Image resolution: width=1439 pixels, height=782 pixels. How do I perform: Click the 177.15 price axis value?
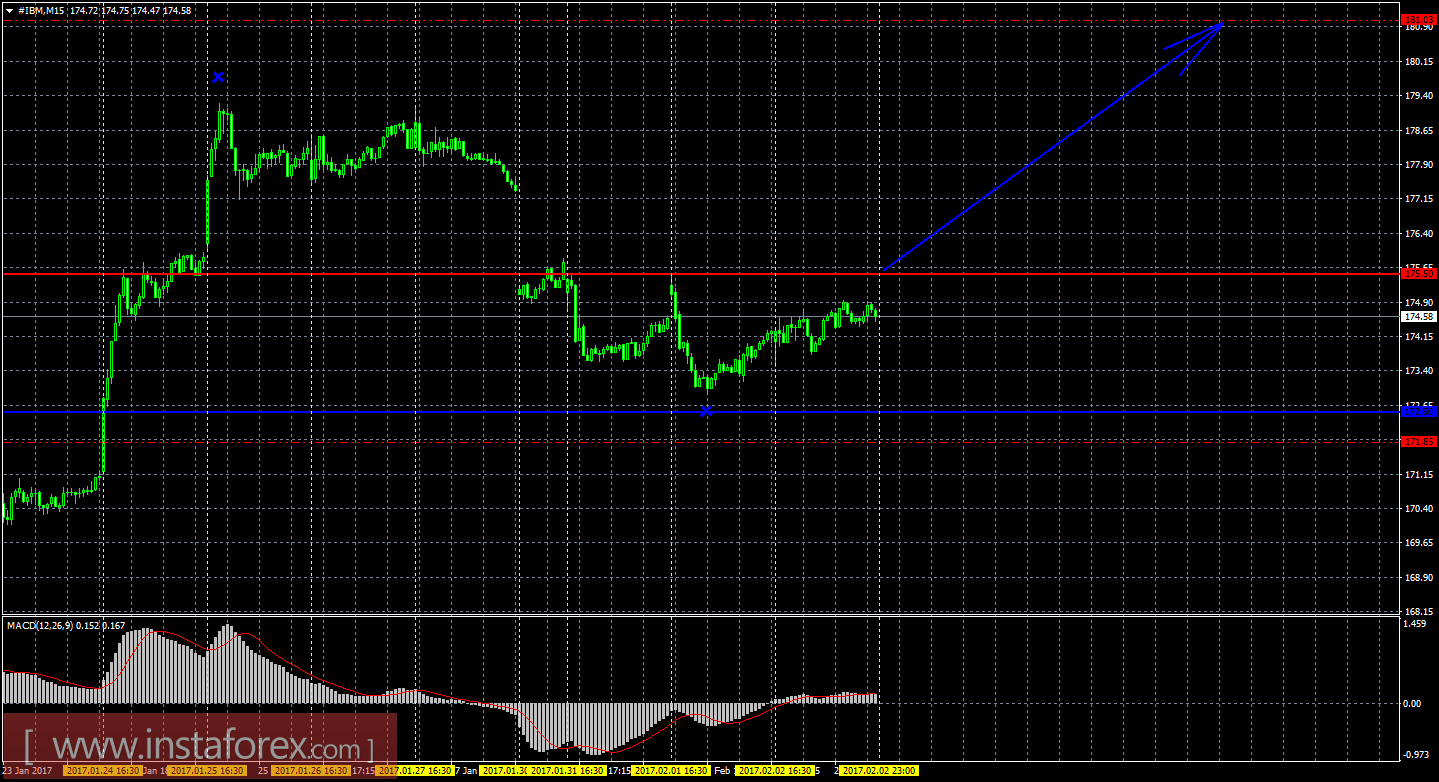click(1419, 199)
